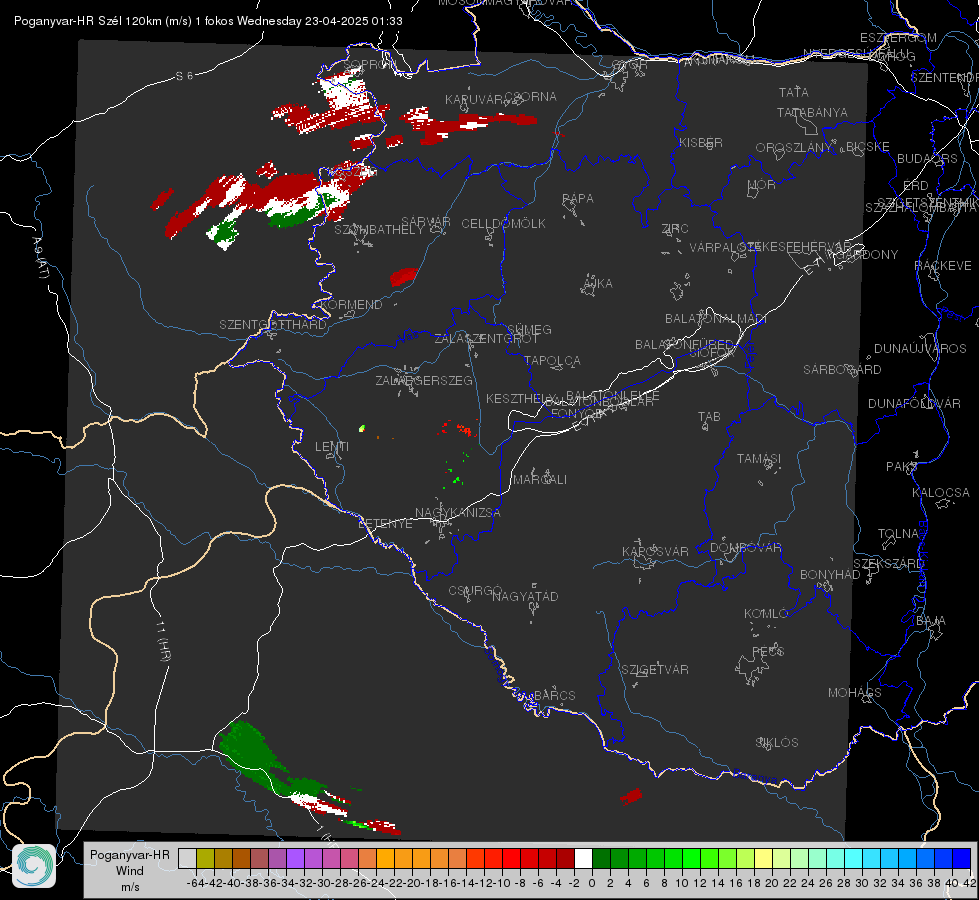This screenshot has height=900, width=979.
Task: Click the RÁCKEVE city label
Action: pos(943,266)
